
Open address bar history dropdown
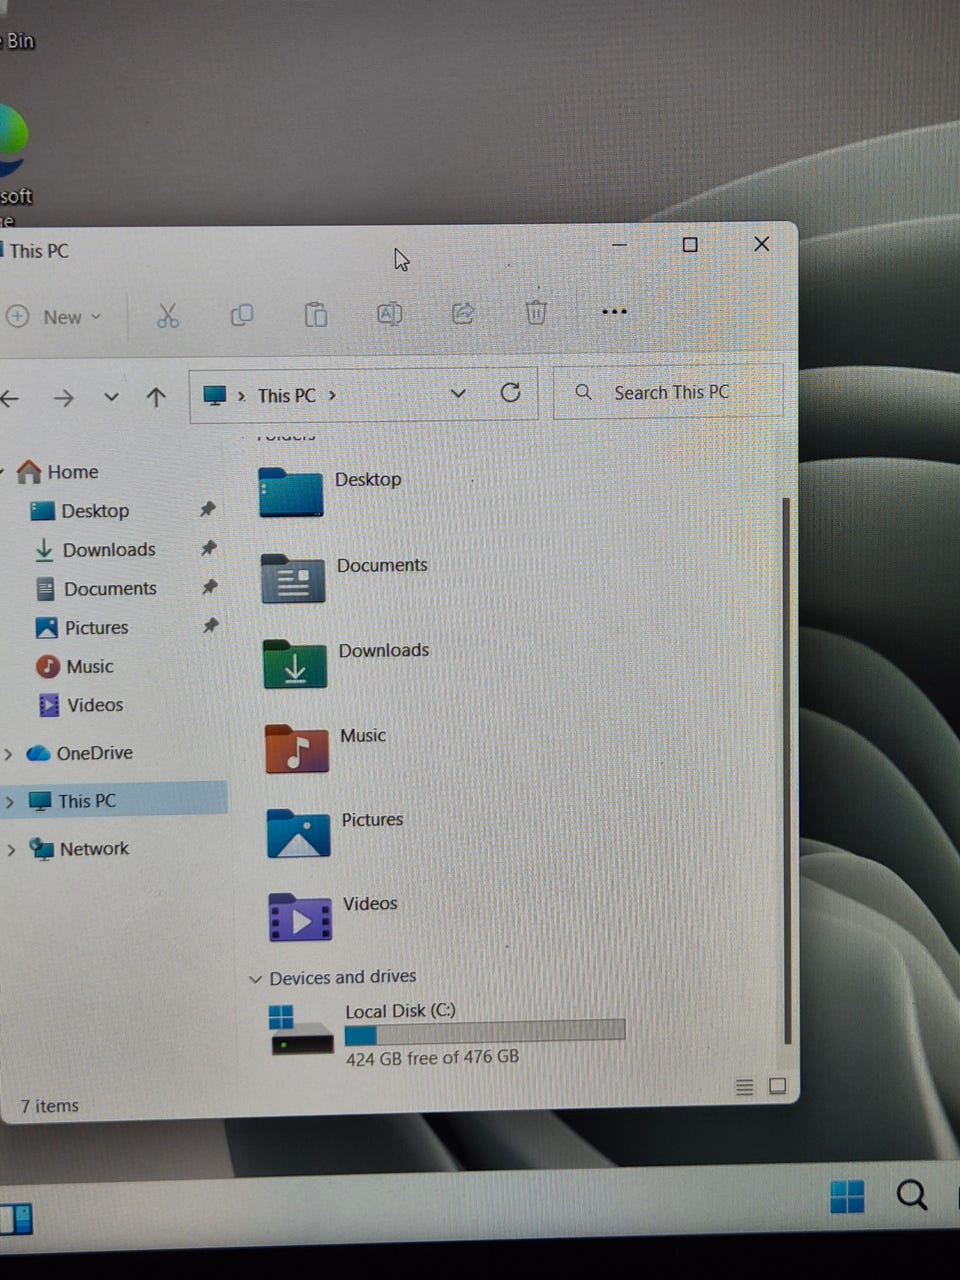458,393
